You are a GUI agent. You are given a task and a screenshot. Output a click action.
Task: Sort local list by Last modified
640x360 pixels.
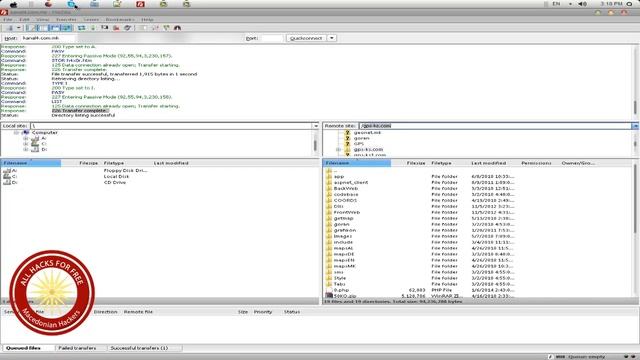point(171,163)
